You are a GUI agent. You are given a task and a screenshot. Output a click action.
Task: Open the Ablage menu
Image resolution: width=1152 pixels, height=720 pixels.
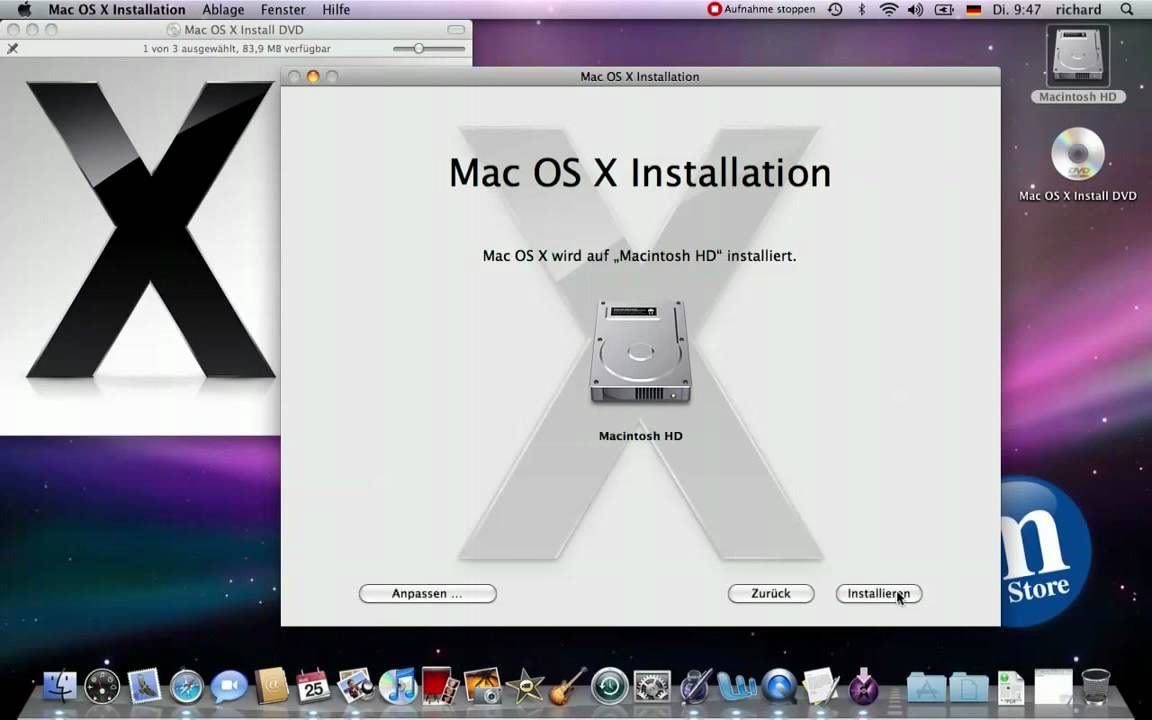pos(223,10)
